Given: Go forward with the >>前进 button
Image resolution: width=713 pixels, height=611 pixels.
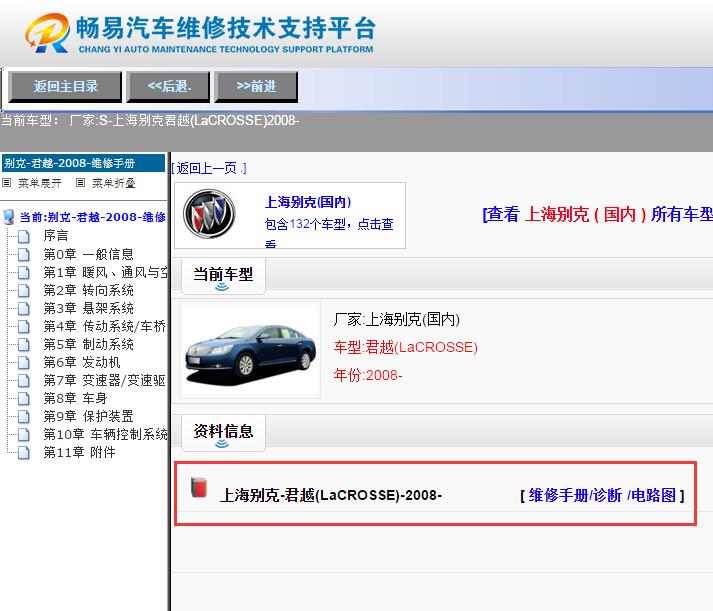Looking at the screenshot, I should [256, 86].
